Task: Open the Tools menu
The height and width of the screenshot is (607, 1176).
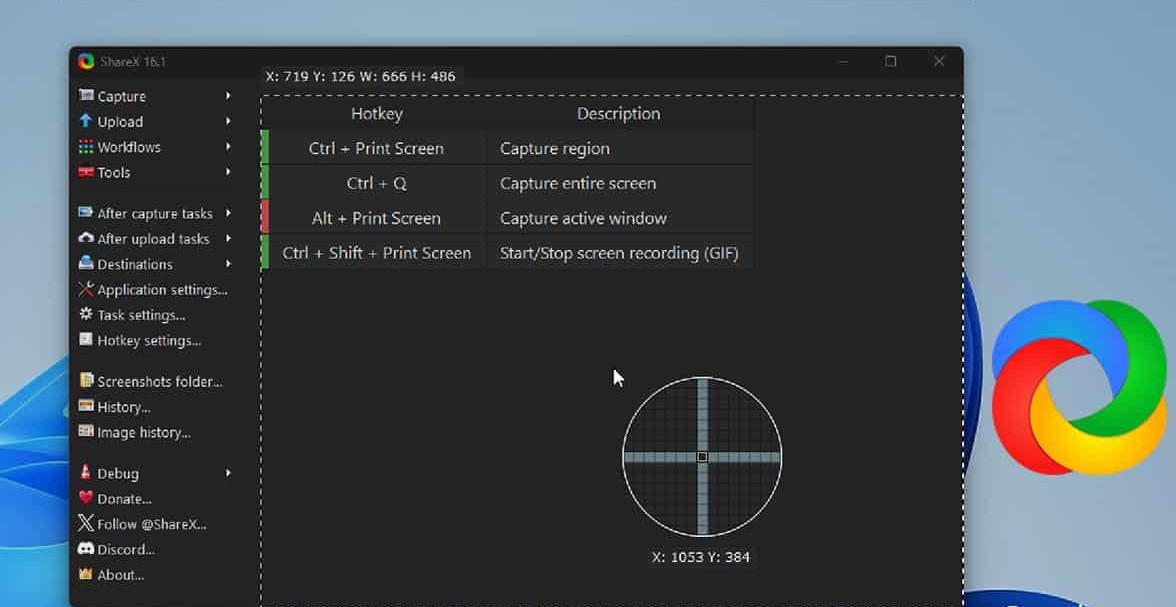Action: [114, 173]
